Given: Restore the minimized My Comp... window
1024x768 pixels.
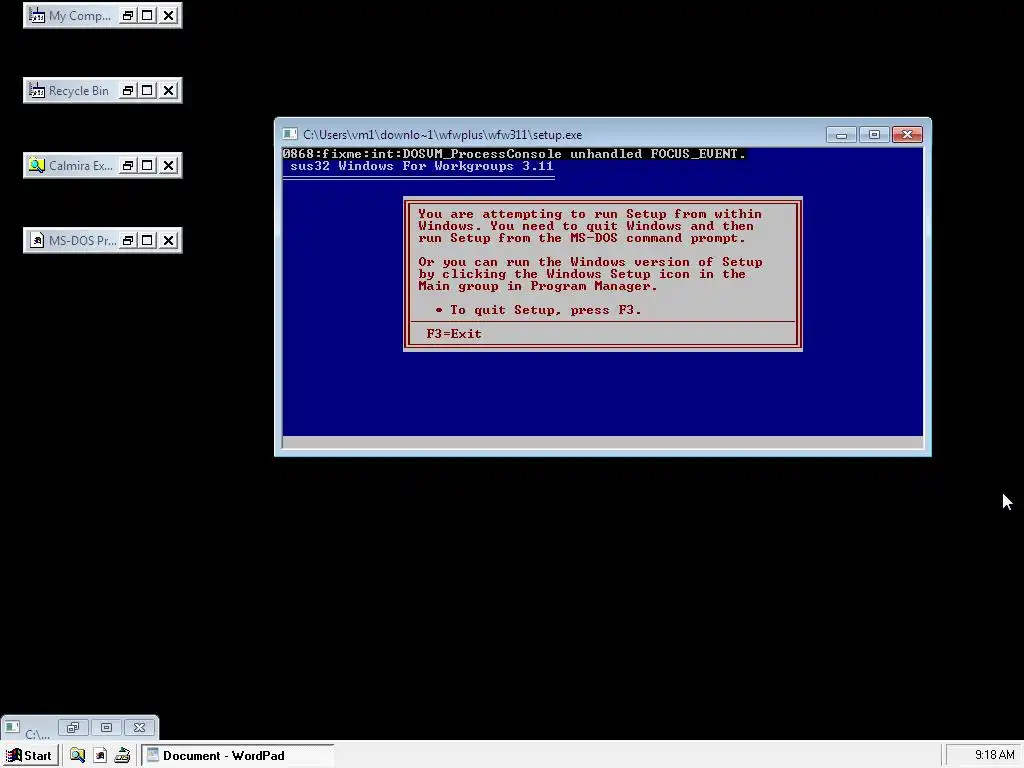Looking at the screenshot, I should coord(128,16).
